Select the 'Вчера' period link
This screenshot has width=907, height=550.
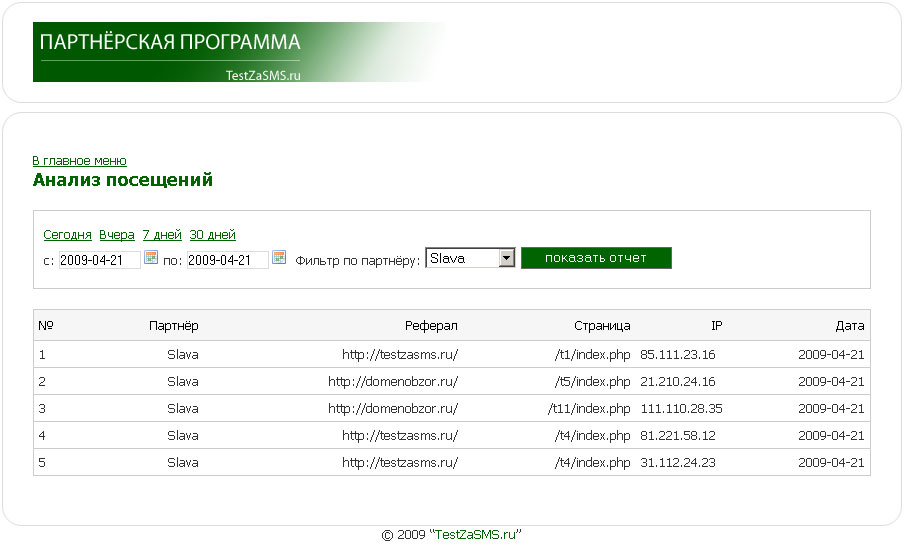pyautogui.click(x=117, y=235)
